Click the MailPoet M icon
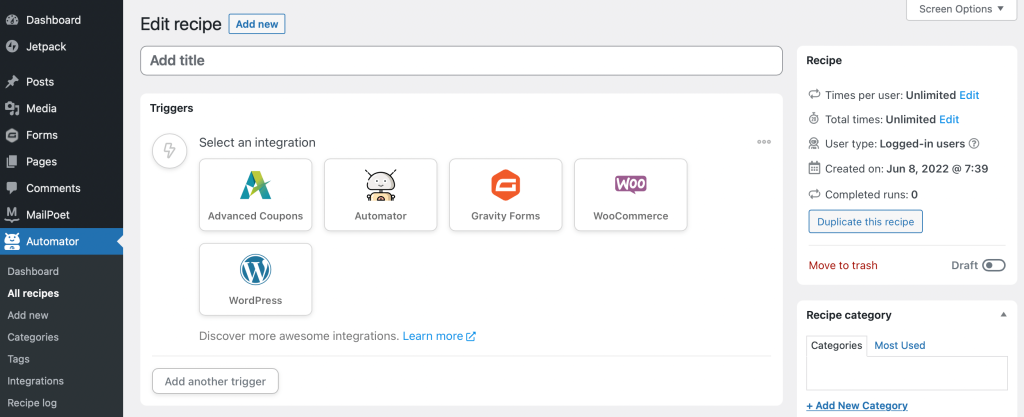The height and width of the screenshot is (417, 1024). [x=12, y=214]
